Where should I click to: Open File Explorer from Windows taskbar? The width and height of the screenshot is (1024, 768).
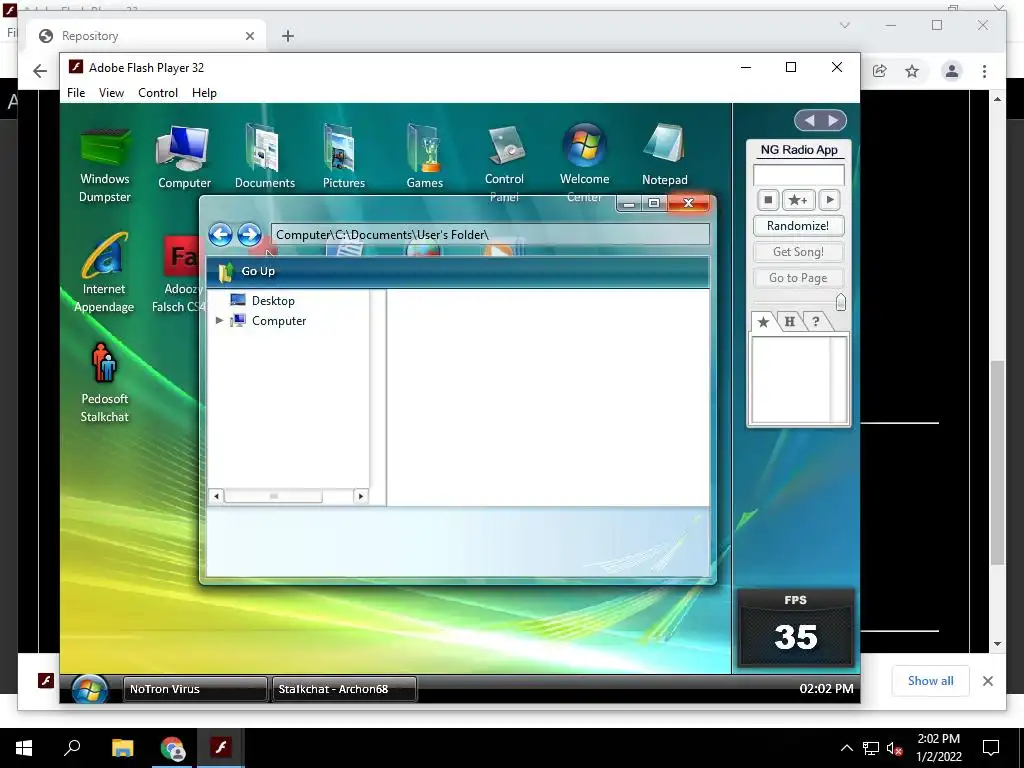click(x=122, y=748)
